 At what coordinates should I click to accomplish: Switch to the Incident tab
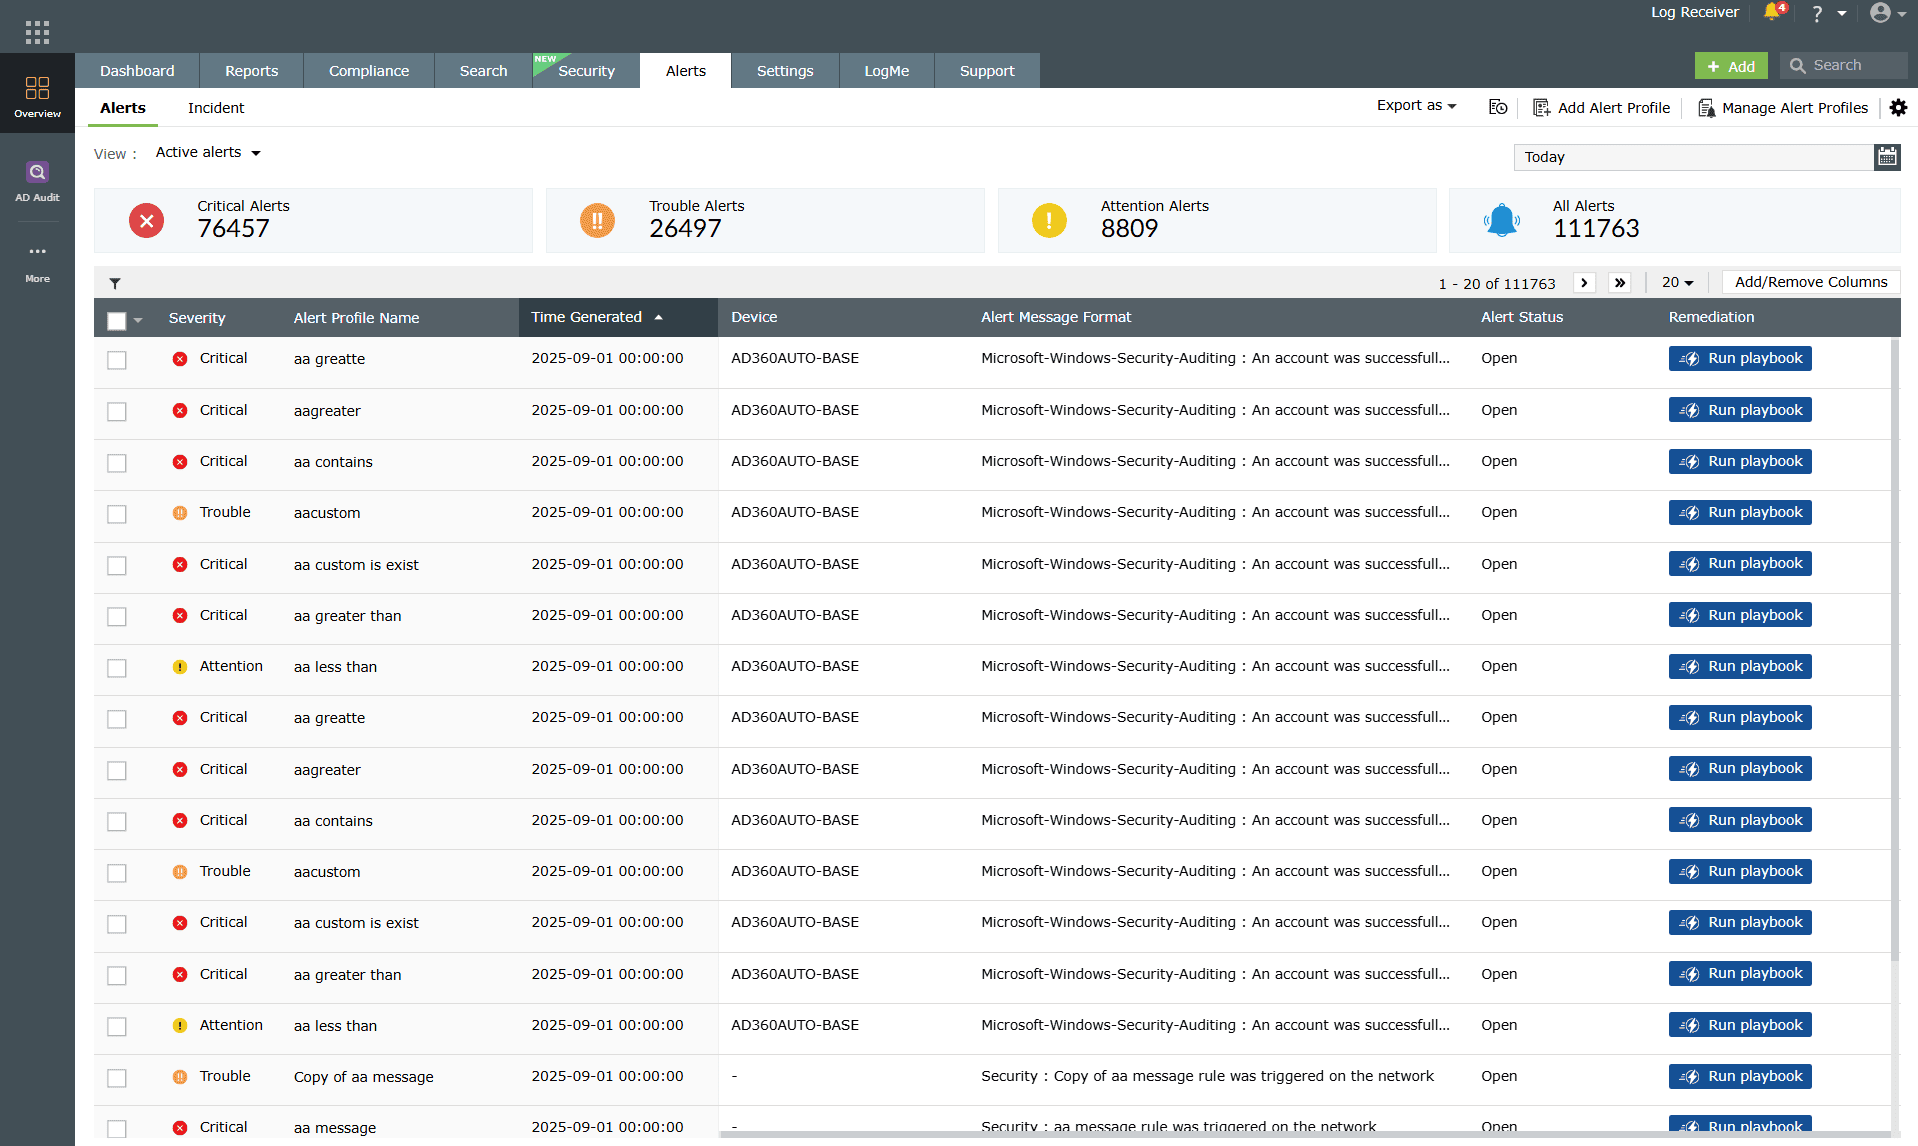(216, 108)
